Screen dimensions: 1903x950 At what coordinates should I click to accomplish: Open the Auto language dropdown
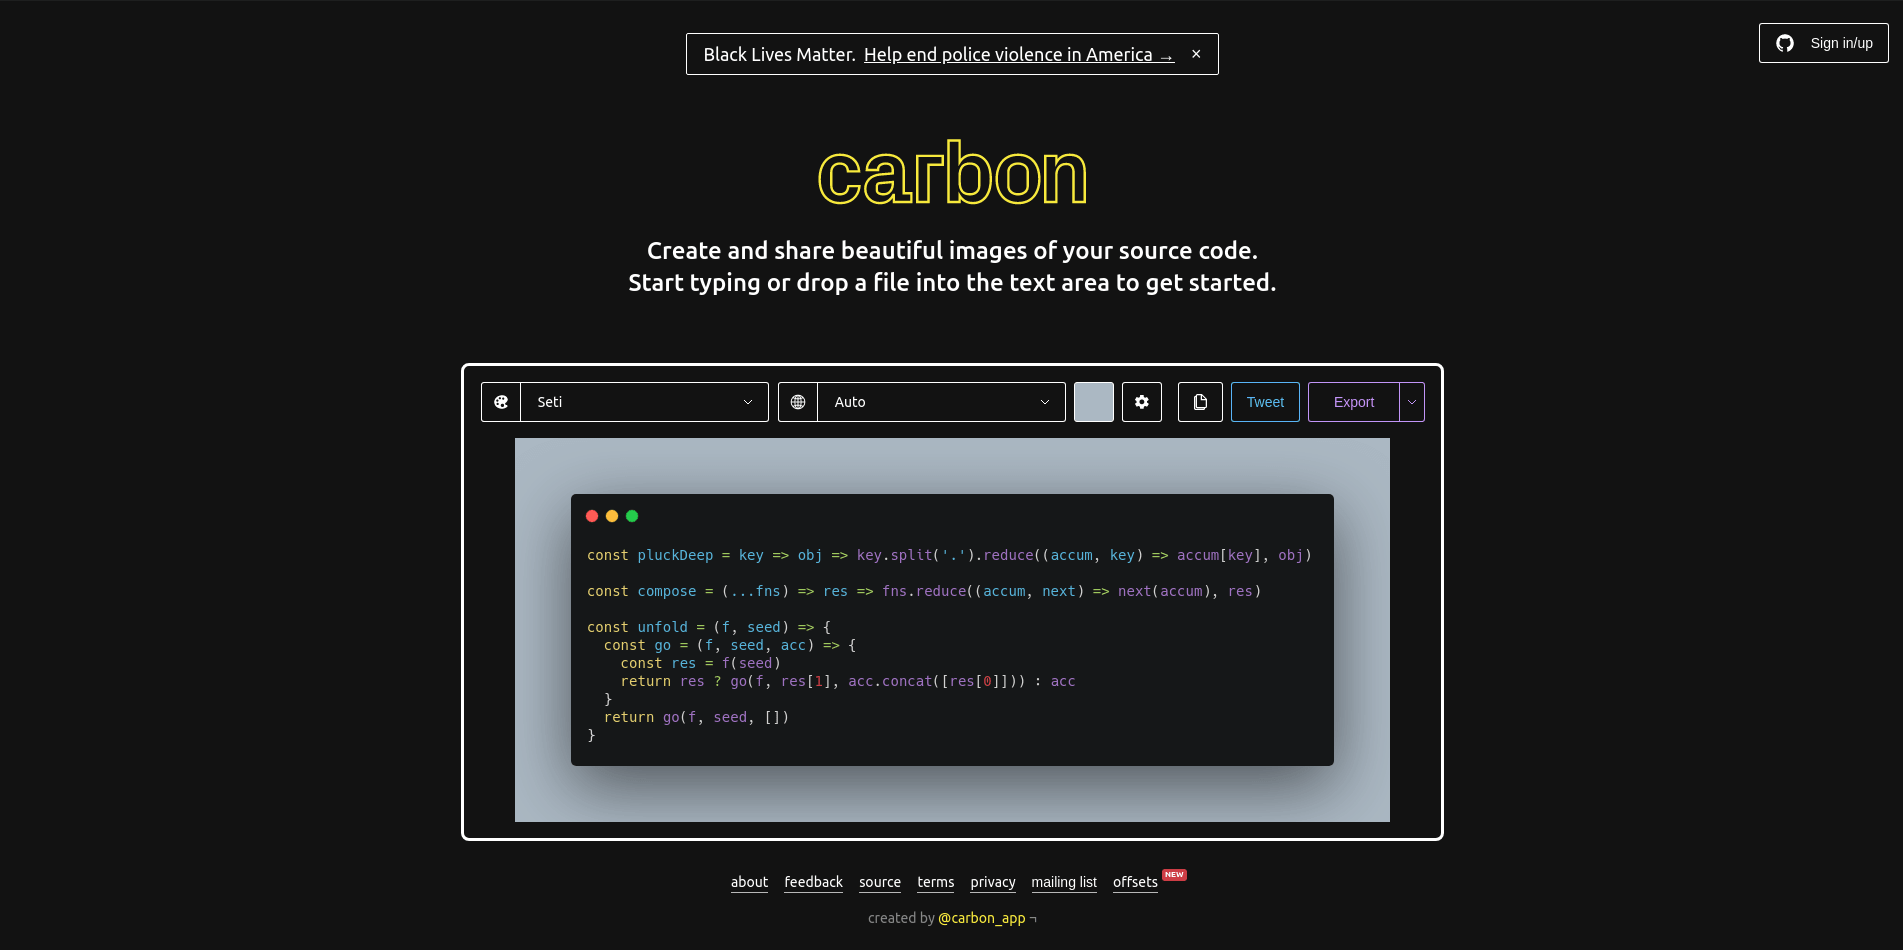click(941, 402)
